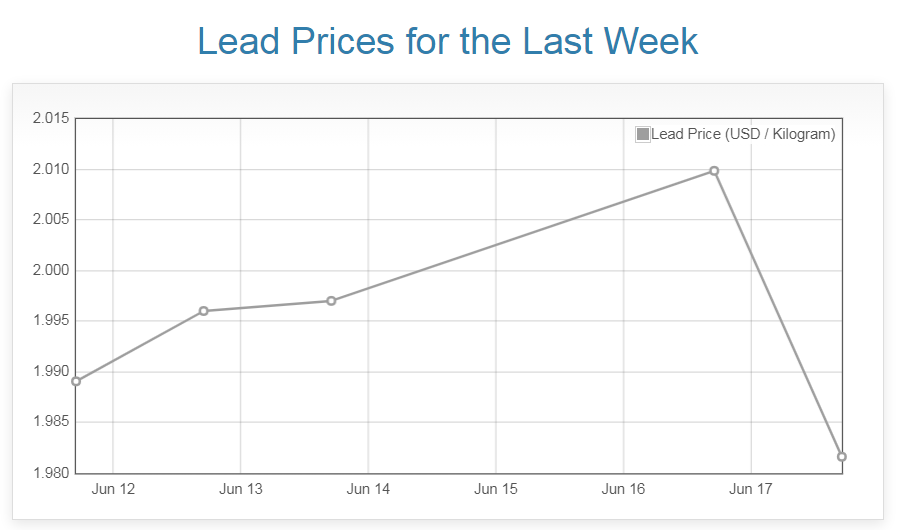Select the Jun 15 date label
The width and height of the screenshot is (901, 530).
tap(496, 490)
